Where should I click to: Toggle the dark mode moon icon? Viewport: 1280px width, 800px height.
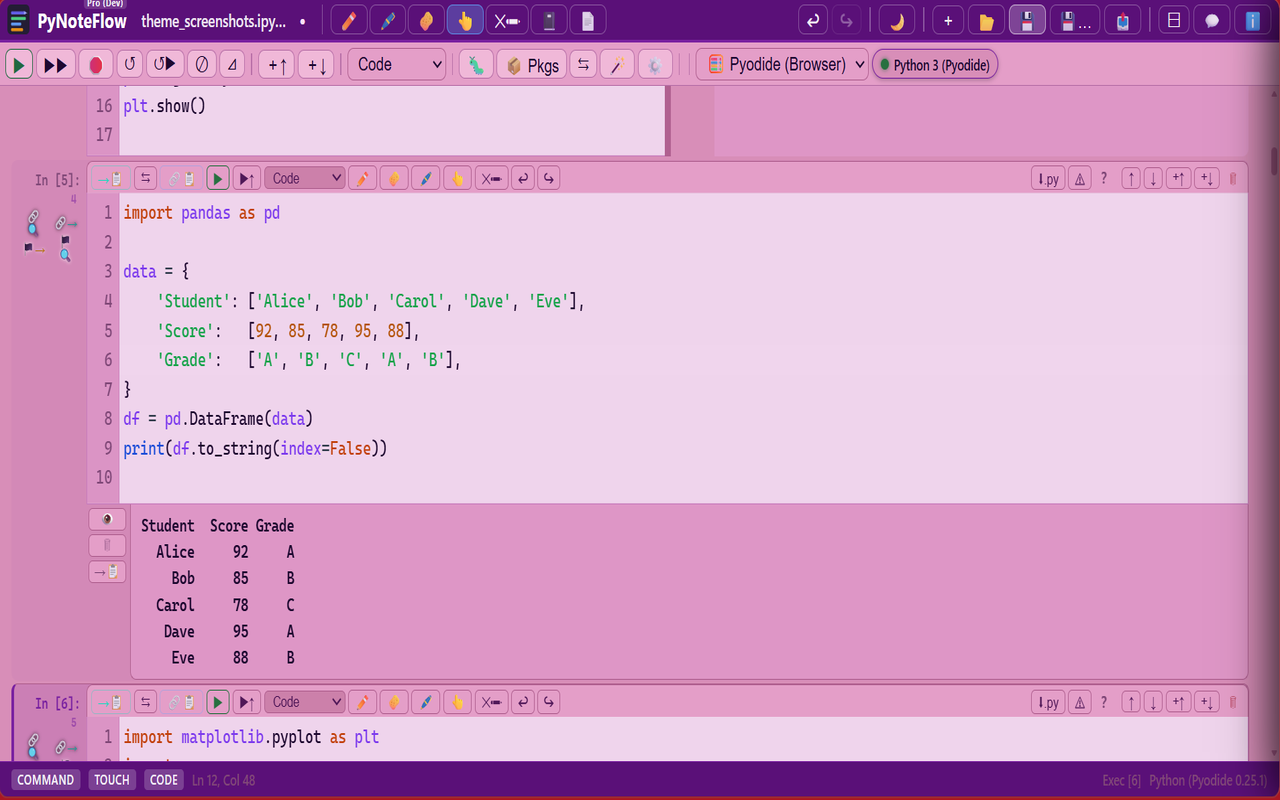(x=897, y=20)
